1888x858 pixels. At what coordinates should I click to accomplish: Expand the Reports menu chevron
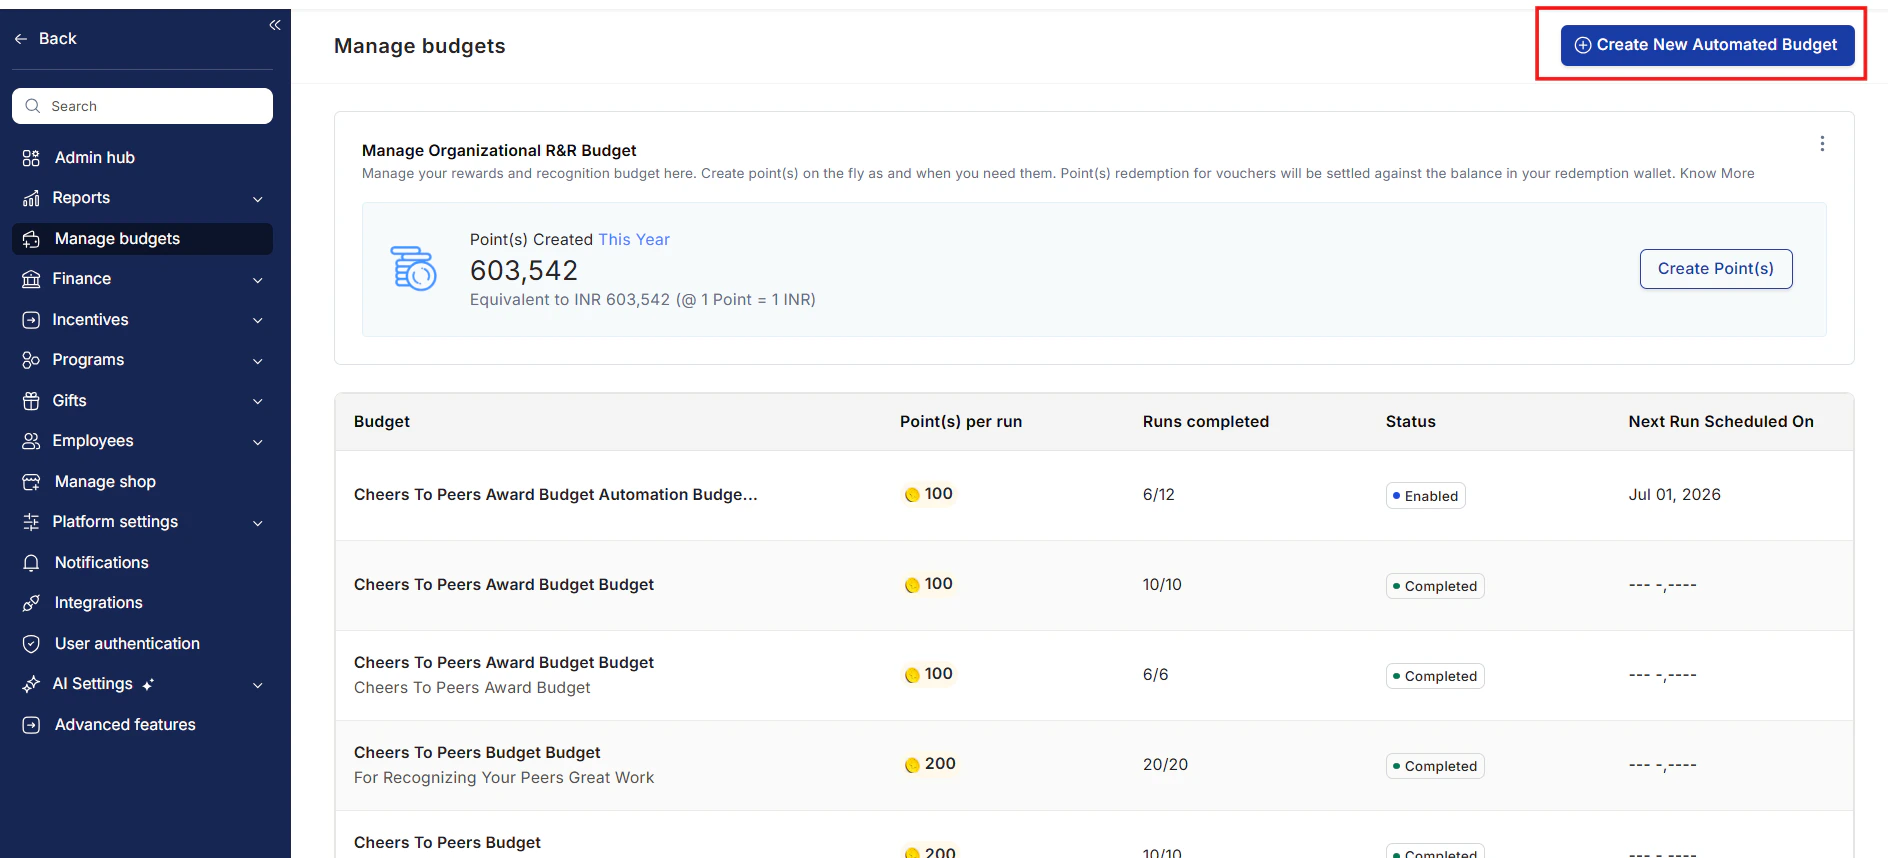258,199
